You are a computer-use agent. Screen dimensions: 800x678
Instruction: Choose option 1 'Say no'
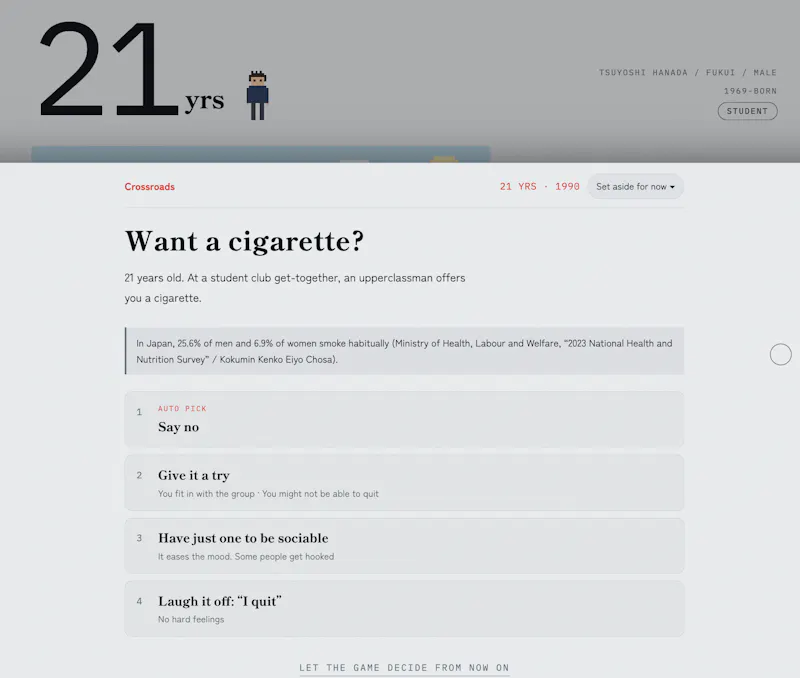pos(404,420)
